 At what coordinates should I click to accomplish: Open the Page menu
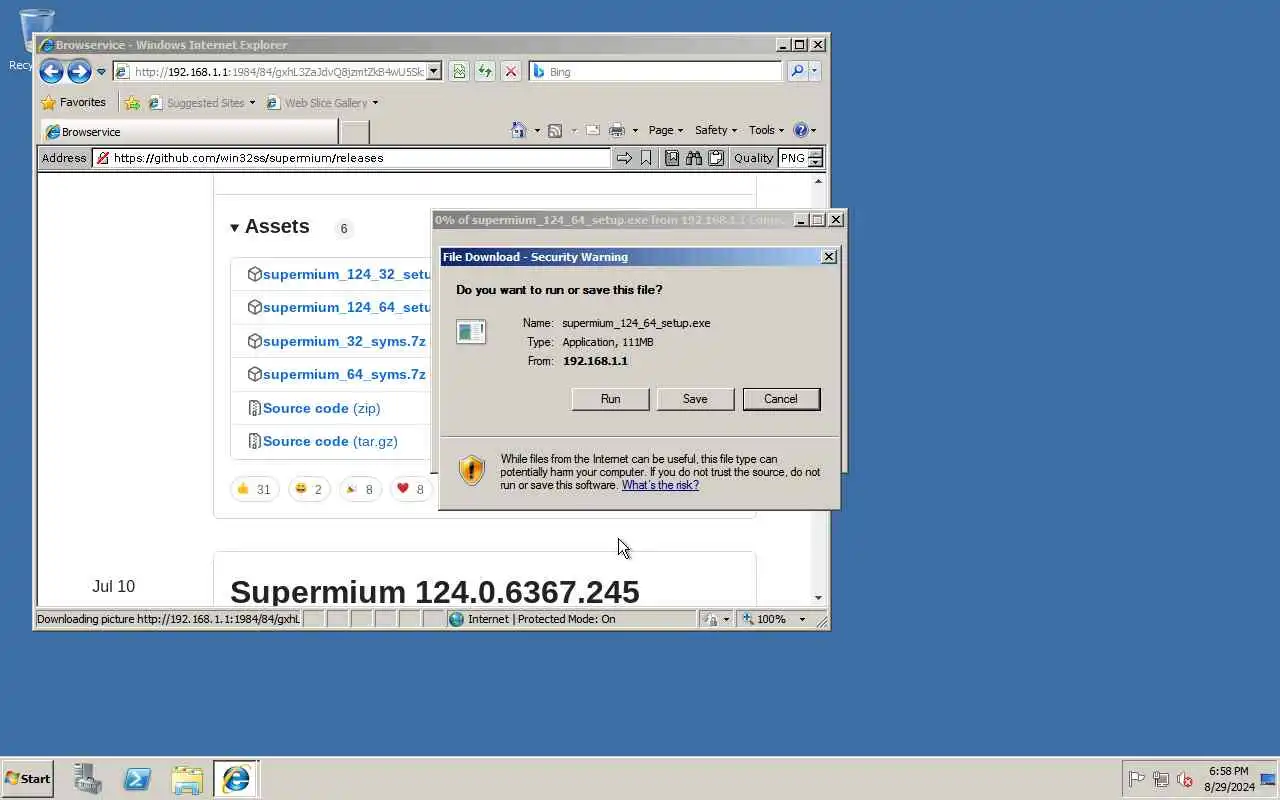tap(665, 130)
